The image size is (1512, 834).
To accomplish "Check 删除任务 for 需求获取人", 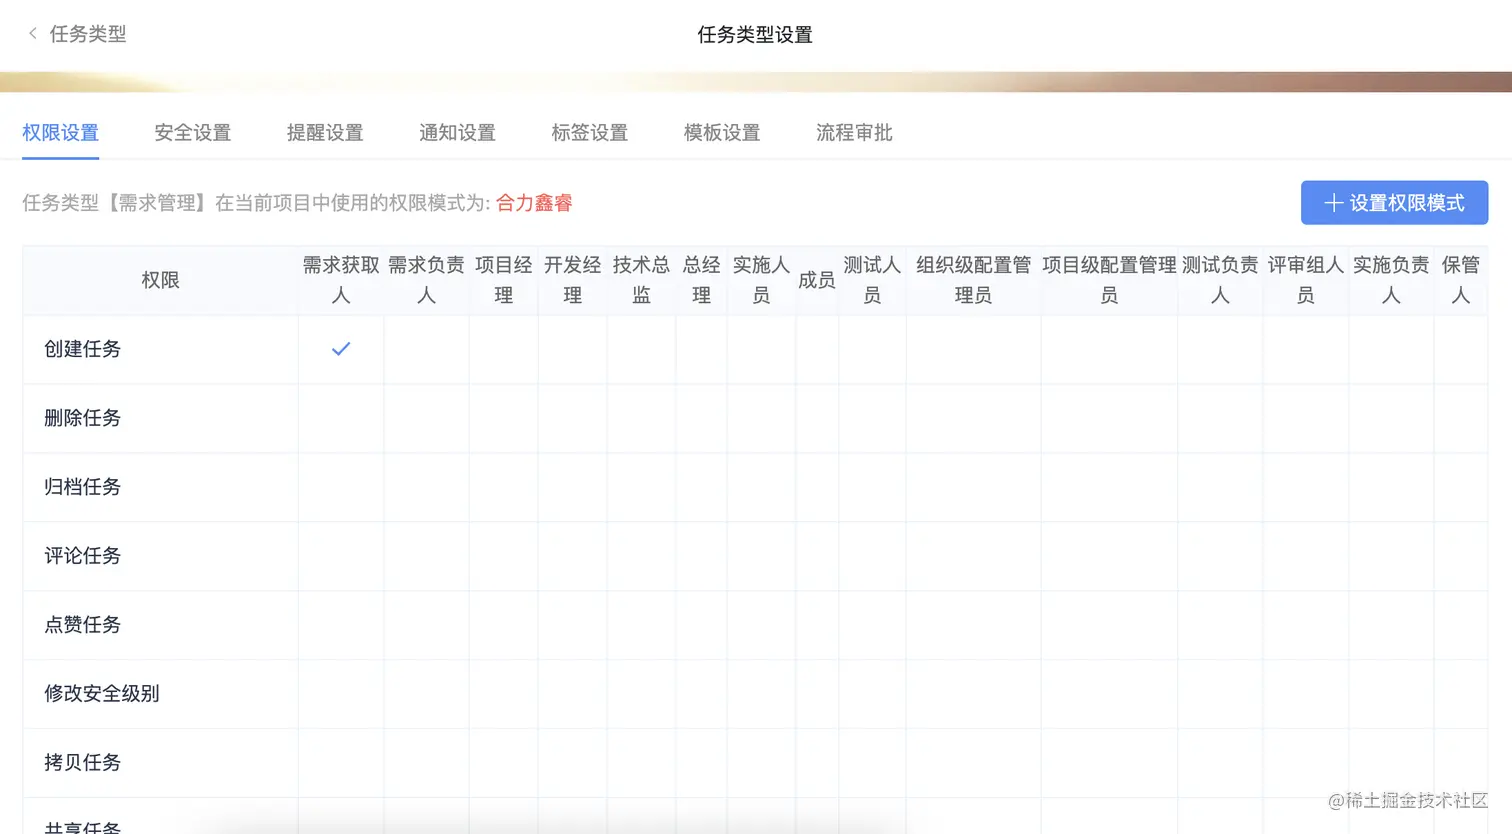I will (x=341, y=418).
